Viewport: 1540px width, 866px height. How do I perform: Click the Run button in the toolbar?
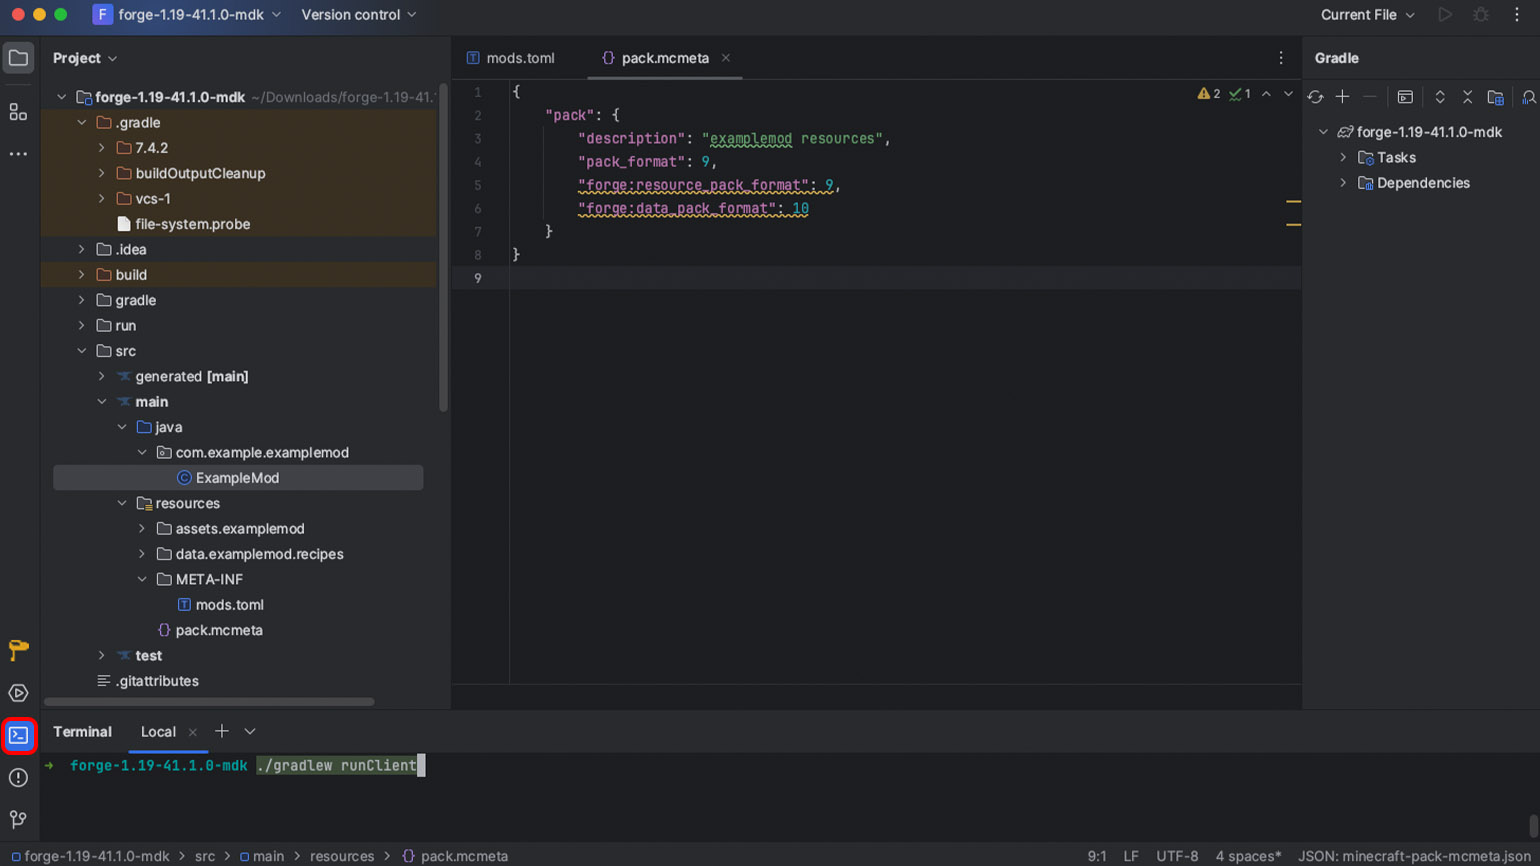pos(1444,15)
